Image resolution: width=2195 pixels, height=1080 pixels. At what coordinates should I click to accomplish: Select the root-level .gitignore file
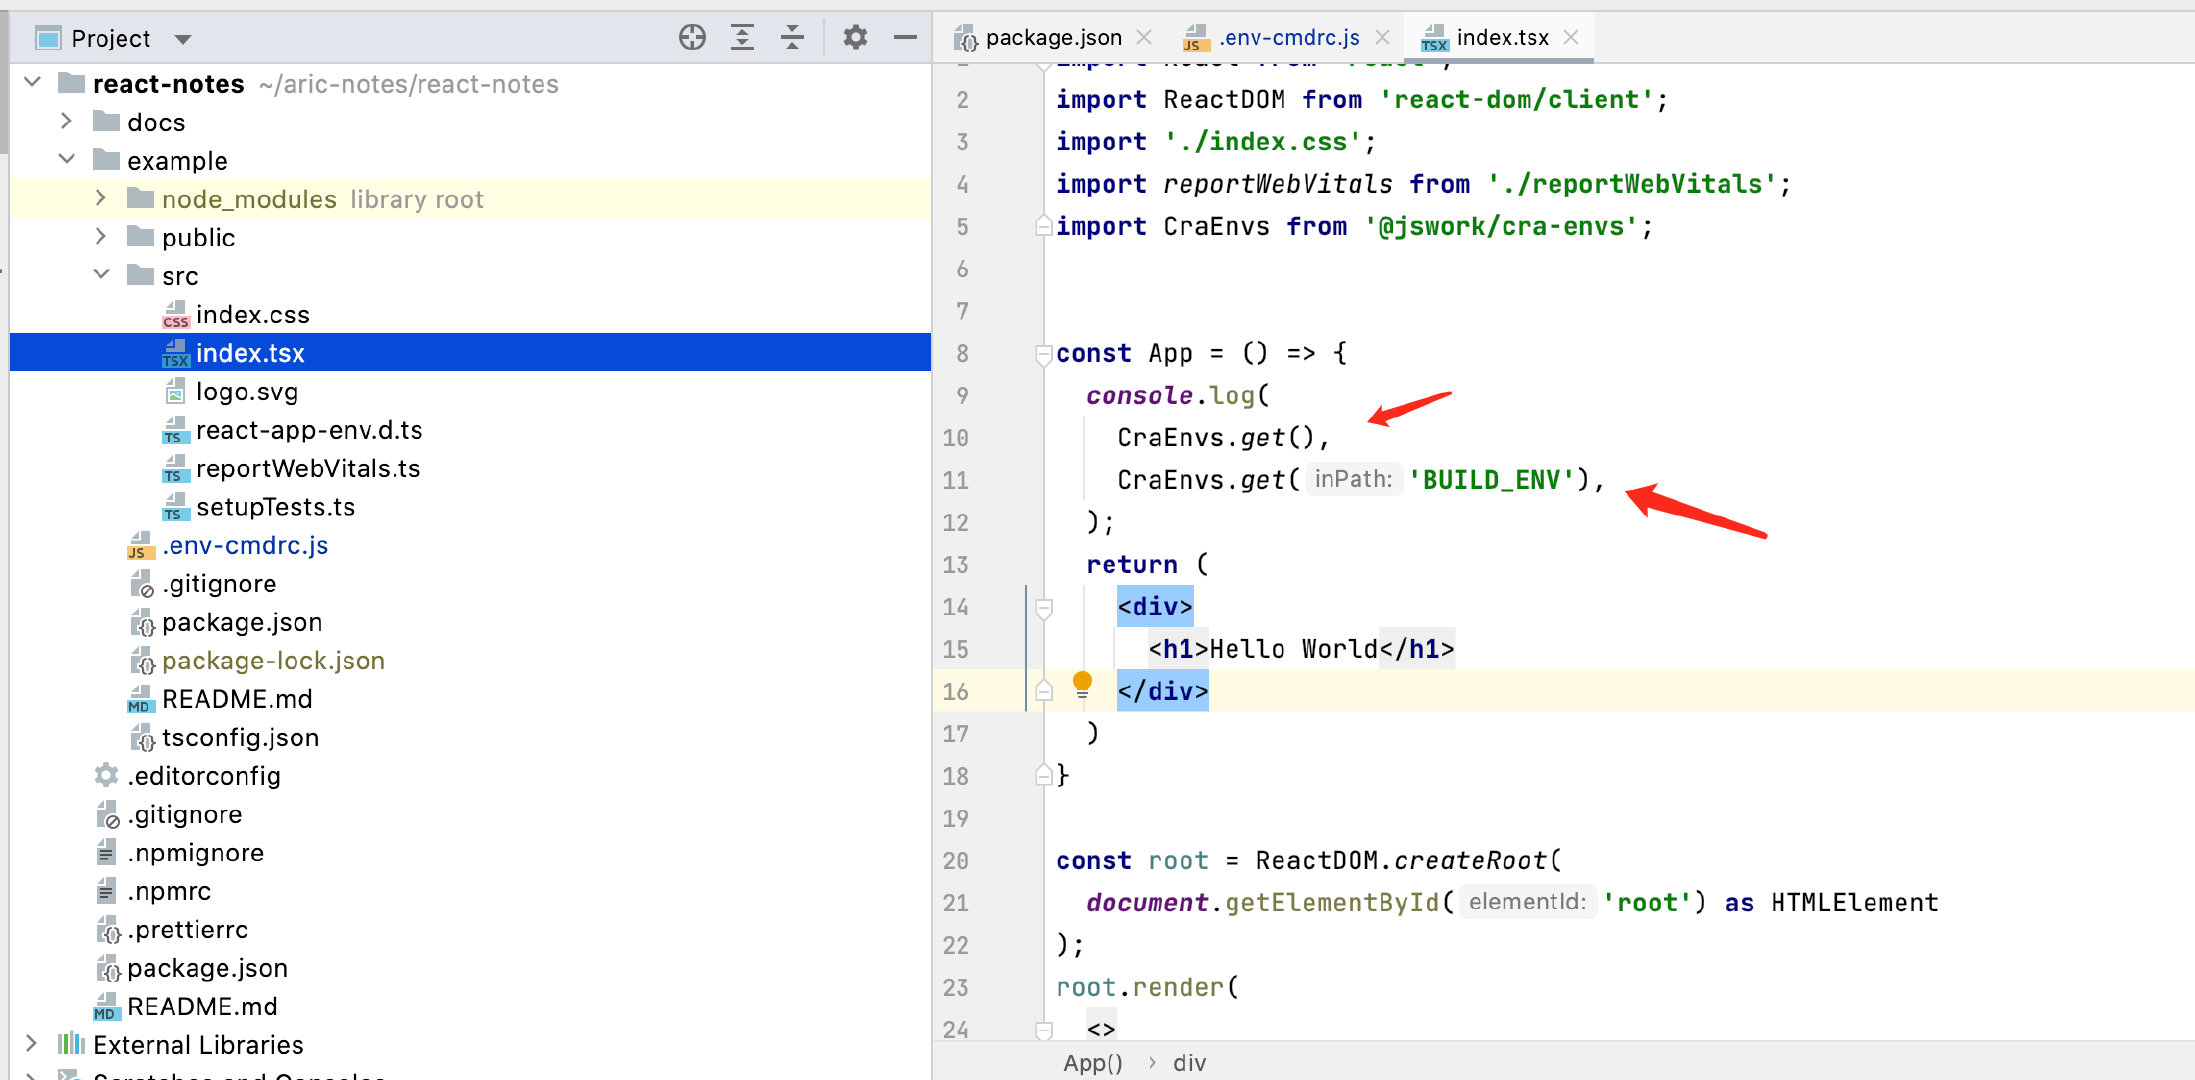(x=184, y=814)
